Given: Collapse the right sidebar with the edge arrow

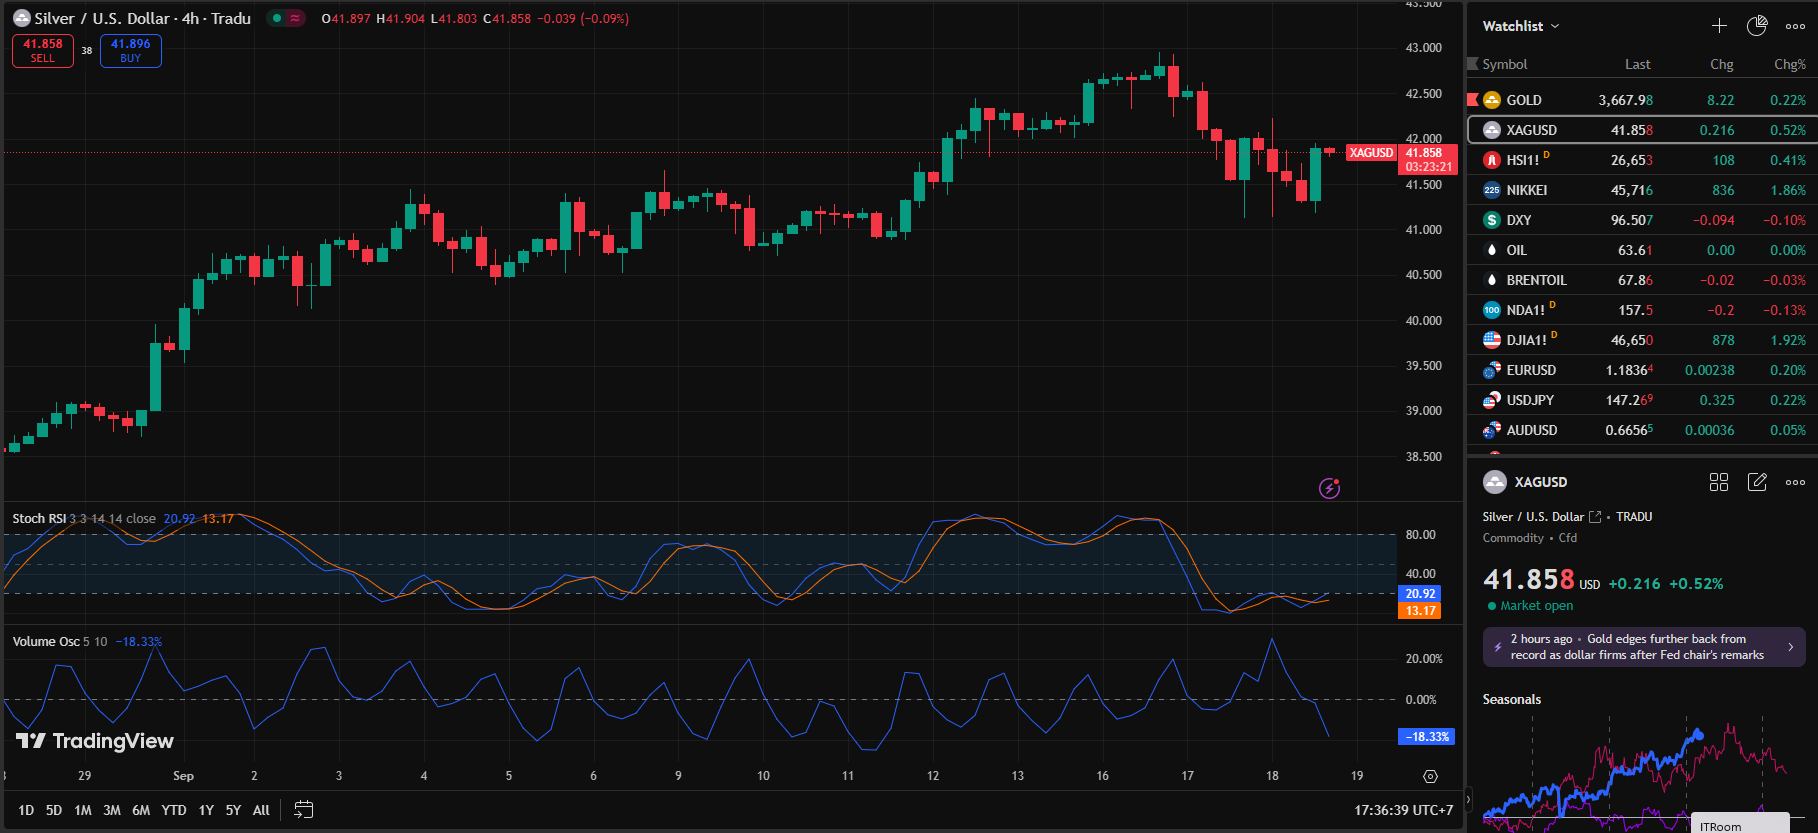Looking at the screenshot, I should (1468, 799).
